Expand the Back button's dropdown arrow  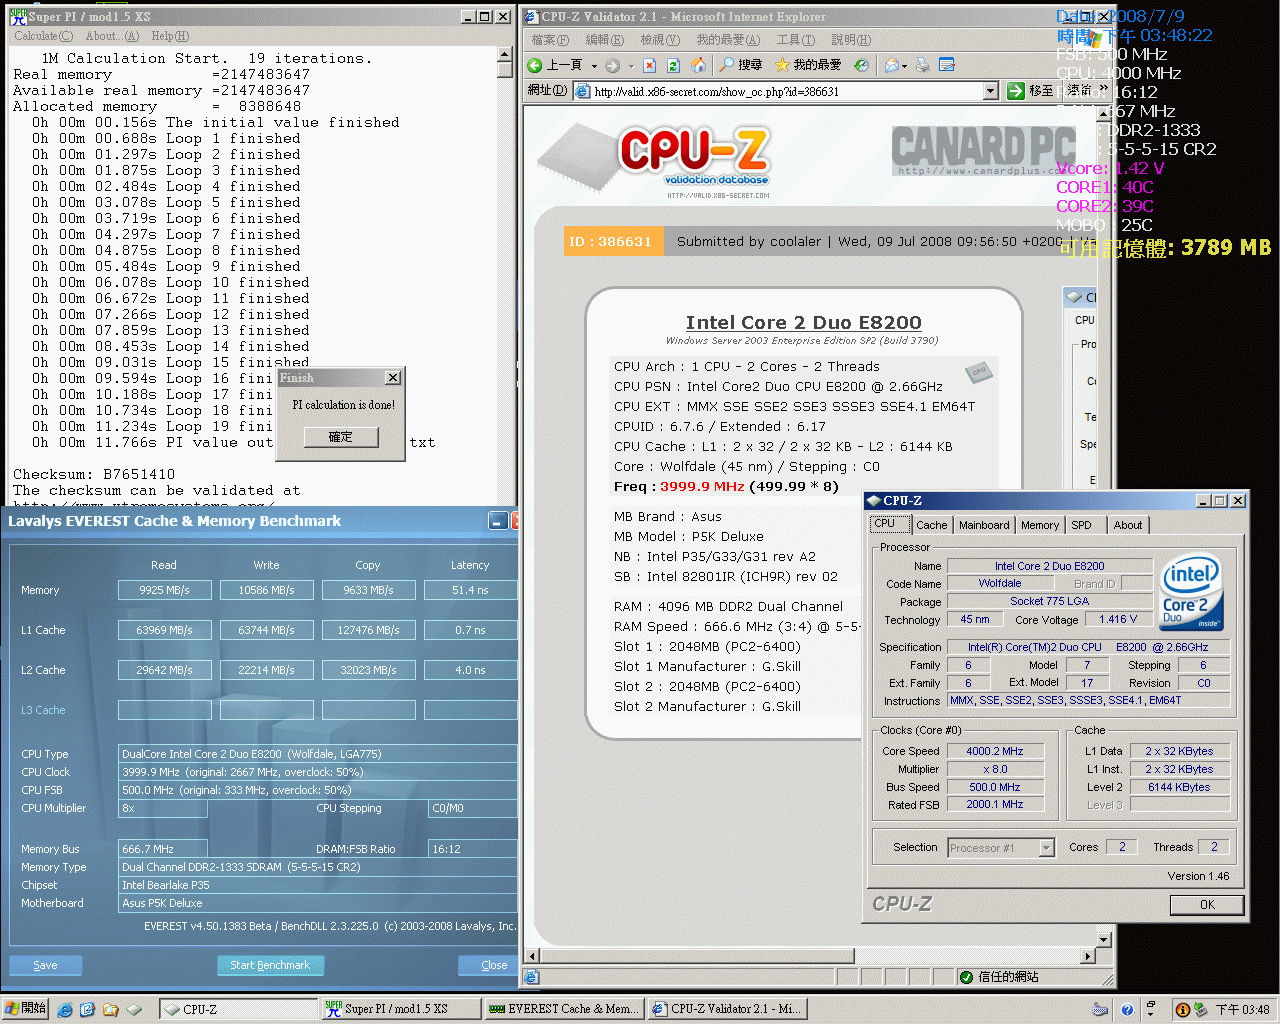coord(593,65)
